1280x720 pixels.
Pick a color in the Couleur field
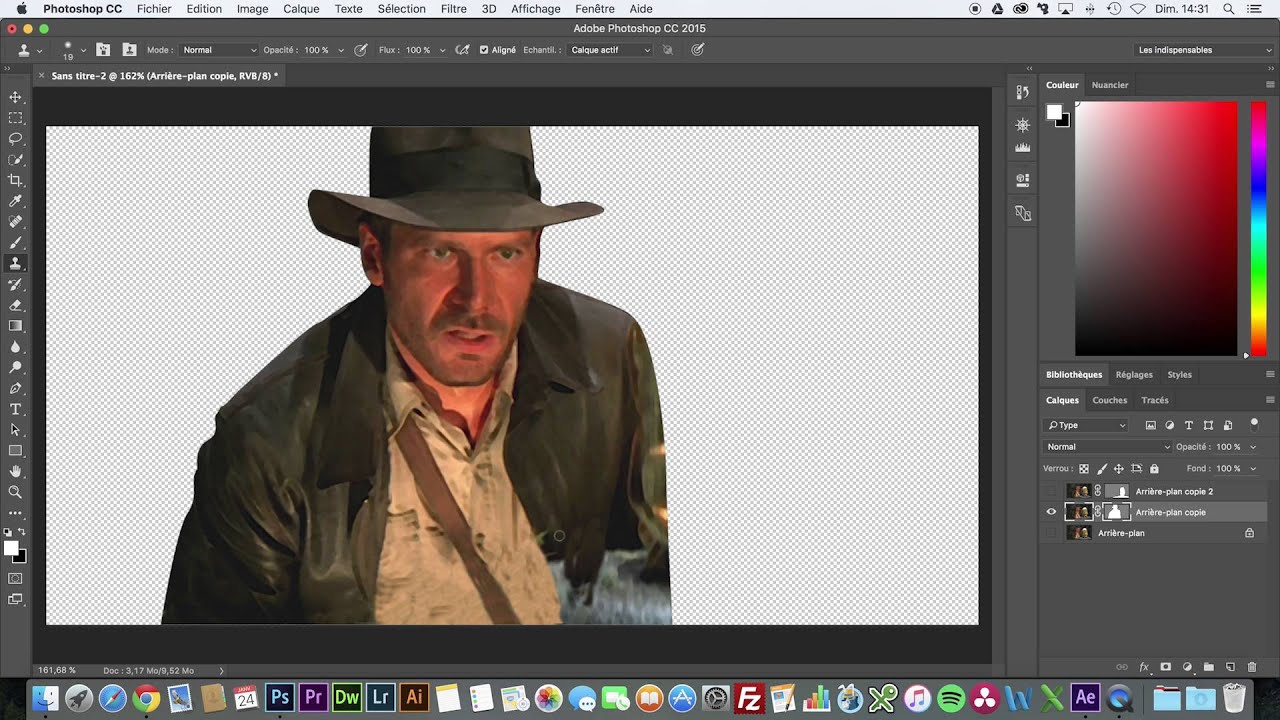click(x=1156, y=228)
